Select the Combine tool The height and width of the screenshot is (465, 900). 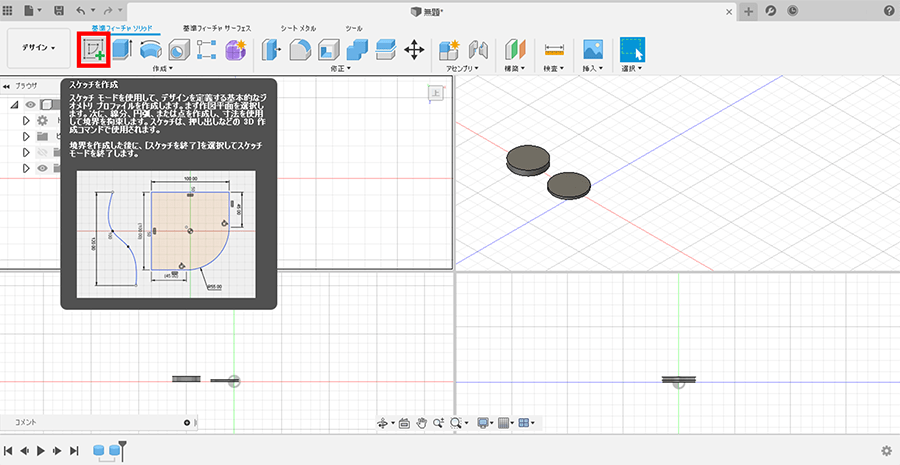tap(357, 50)
